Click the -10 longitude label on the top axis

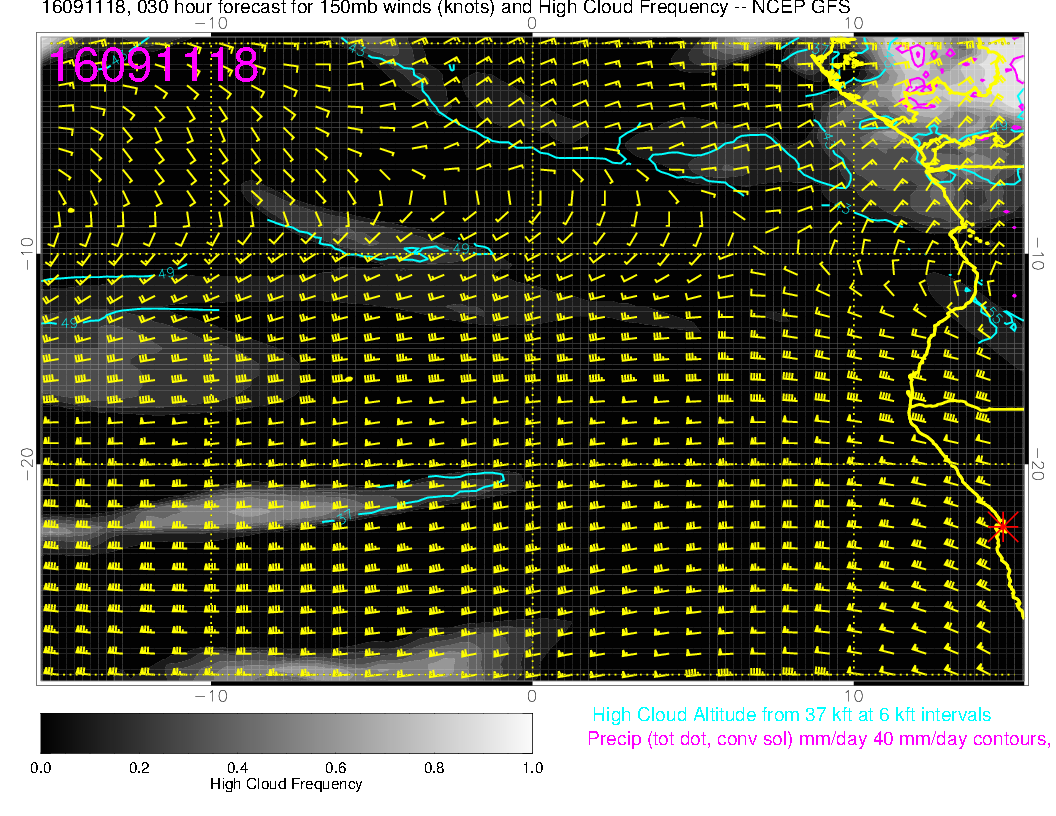click(211, 22)
